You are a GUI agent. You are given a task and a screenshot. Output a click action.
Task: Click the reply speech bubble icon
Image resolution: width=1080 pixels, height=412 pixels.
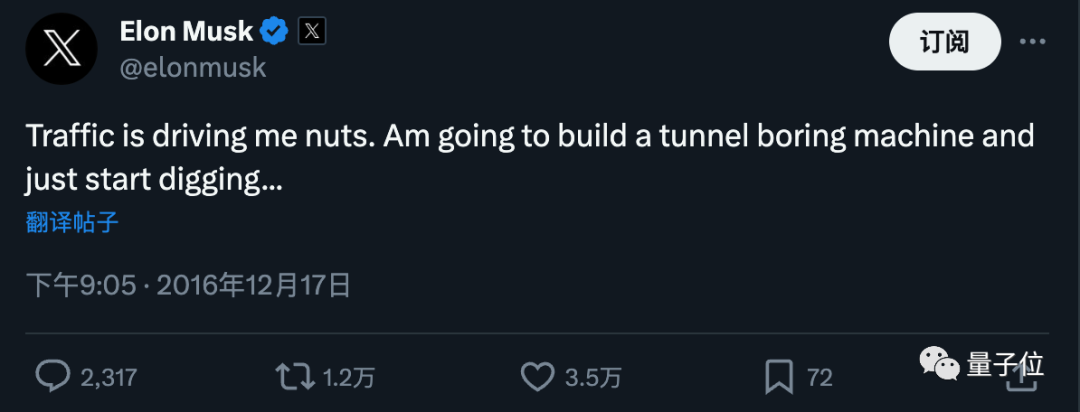tap(51, 376)
